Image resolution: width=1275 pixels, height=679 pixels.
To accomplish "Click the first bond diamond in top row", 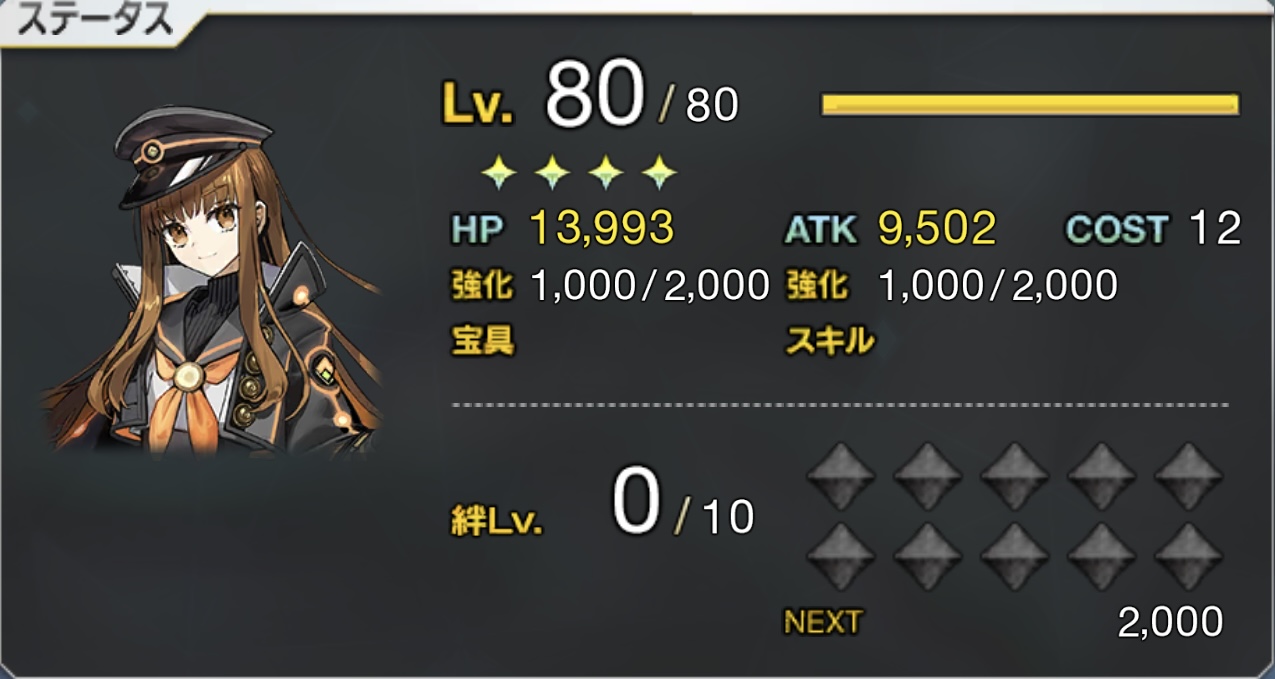I will point(840,475).
